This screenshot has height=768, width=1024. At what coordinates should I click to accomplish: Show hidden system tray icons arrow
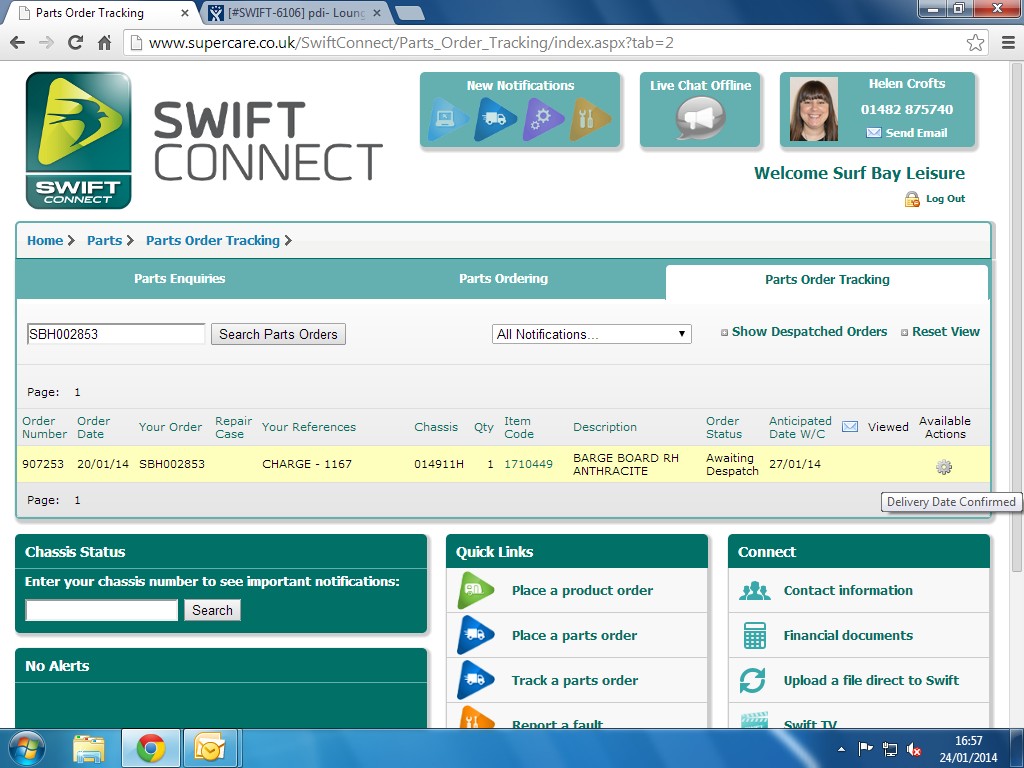841,748
